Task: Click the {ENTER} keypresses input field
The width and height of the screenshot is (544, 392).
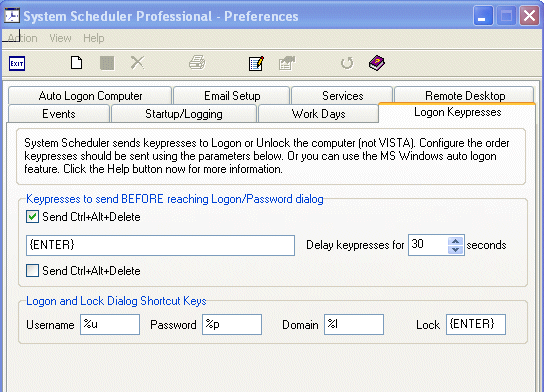Action: click(x=160, y=245)
